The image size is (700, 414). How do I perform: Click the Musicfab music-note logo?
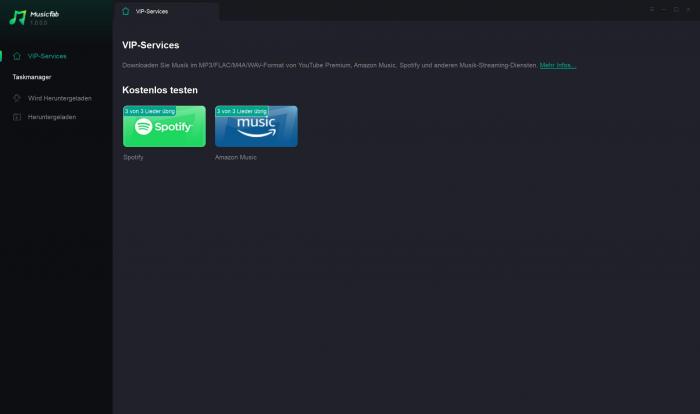point(17,18)
